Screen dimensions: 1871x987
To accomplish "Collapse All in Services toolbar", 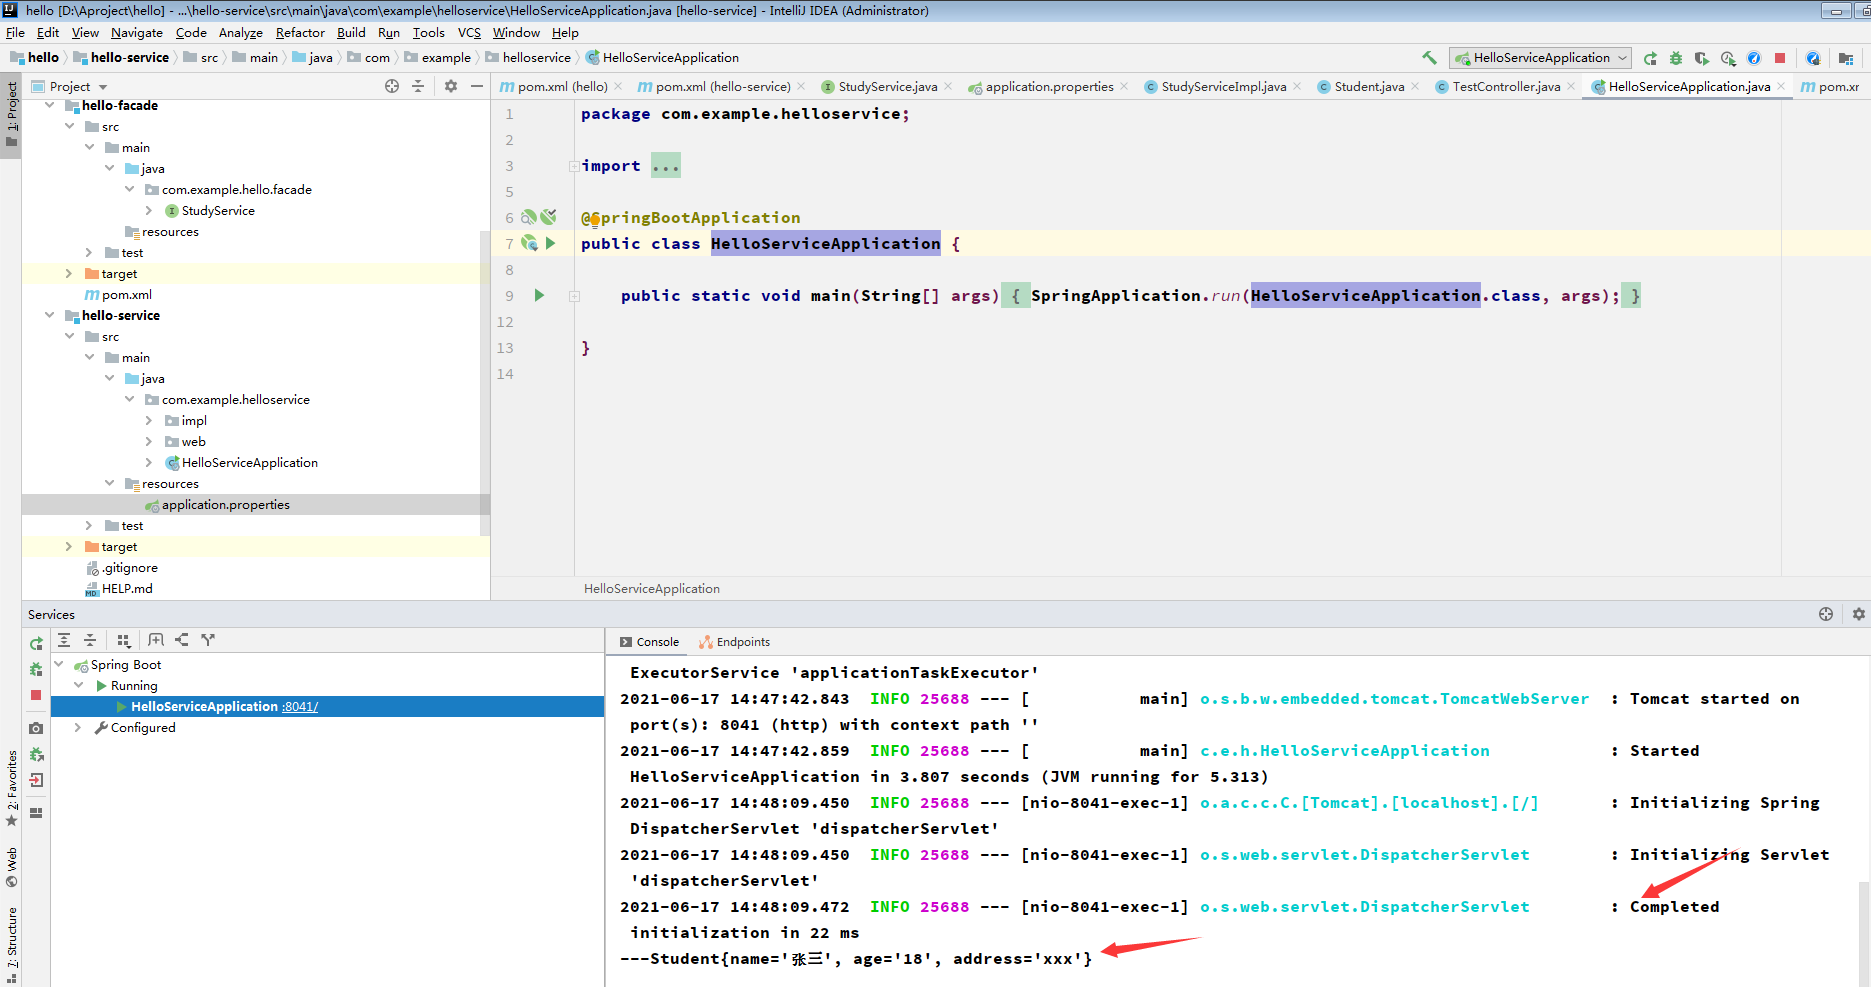I will point(90,640).
